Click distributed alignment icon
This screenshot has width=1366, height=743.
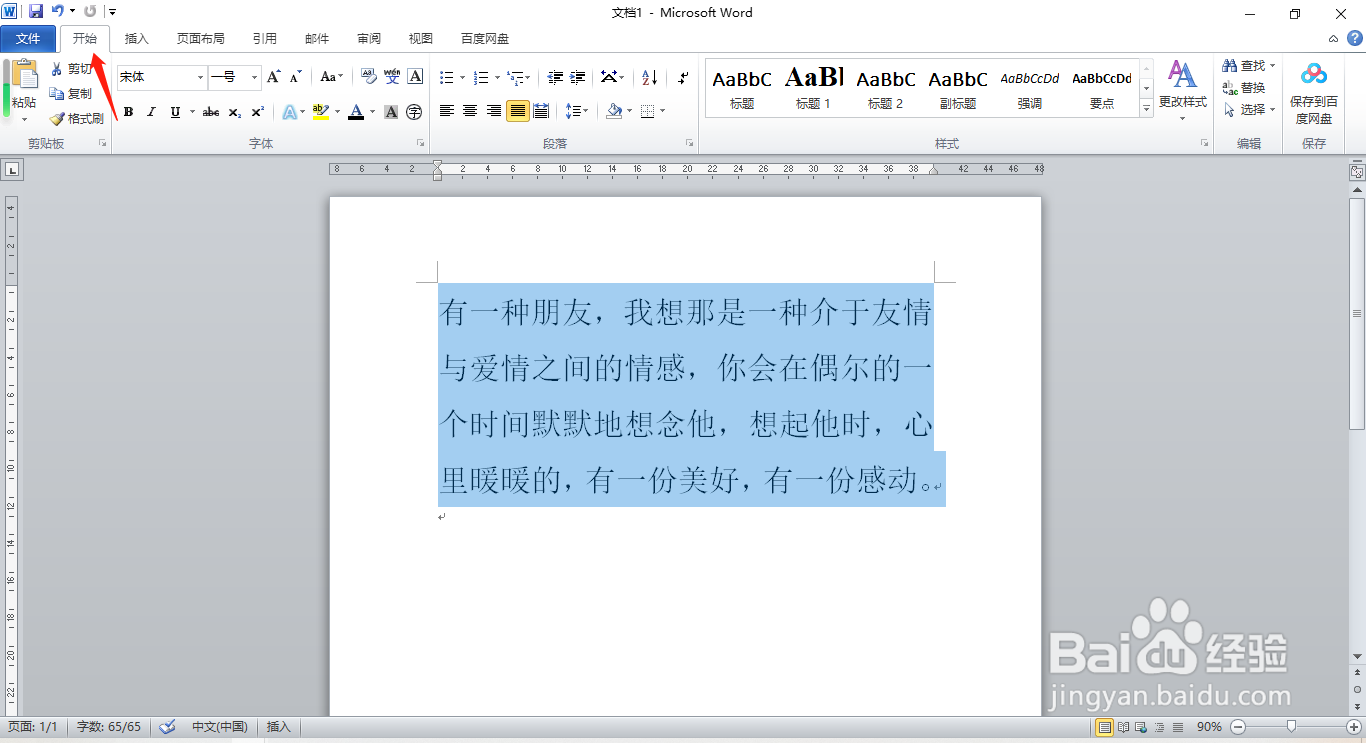(541, 112)
